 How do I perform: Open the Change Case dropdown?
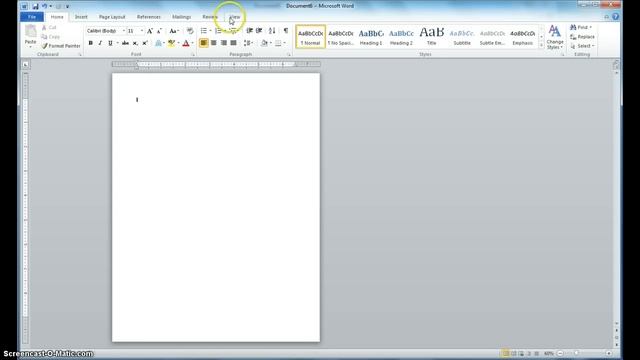[174, 31]
